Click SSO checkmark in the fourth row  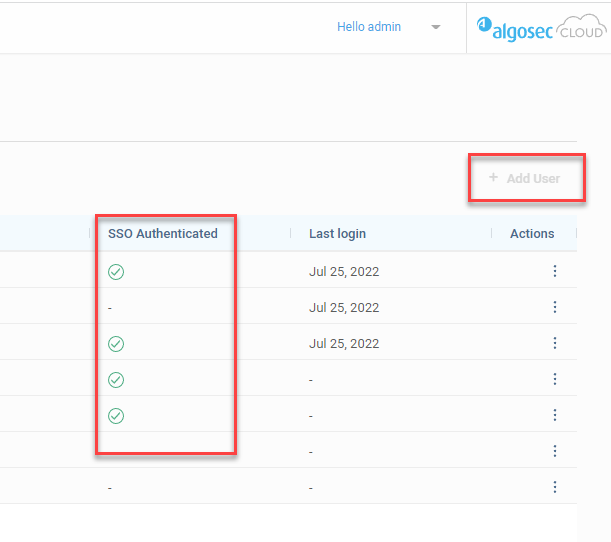click(116, 380)
